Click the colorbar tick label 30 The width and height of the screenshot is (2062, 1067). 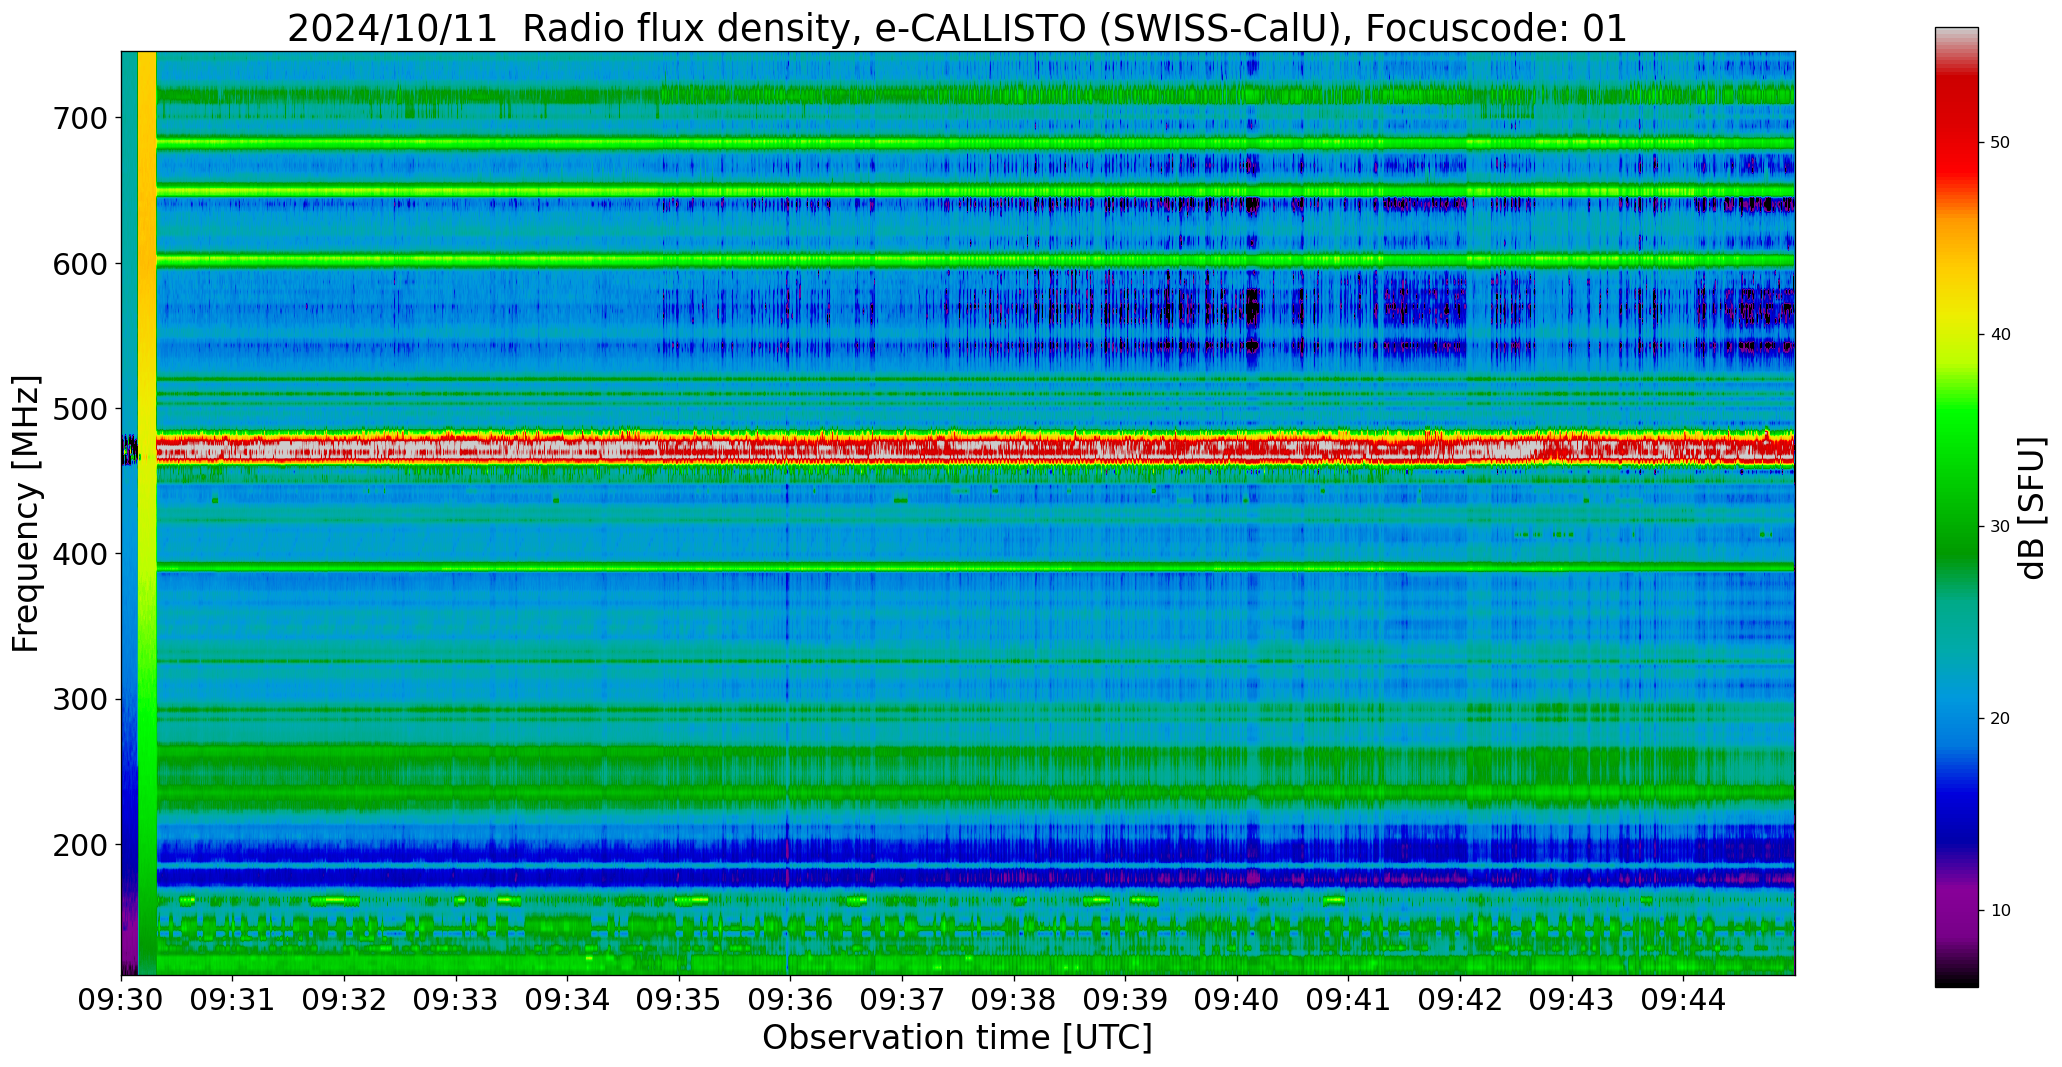coord(2000,527)
